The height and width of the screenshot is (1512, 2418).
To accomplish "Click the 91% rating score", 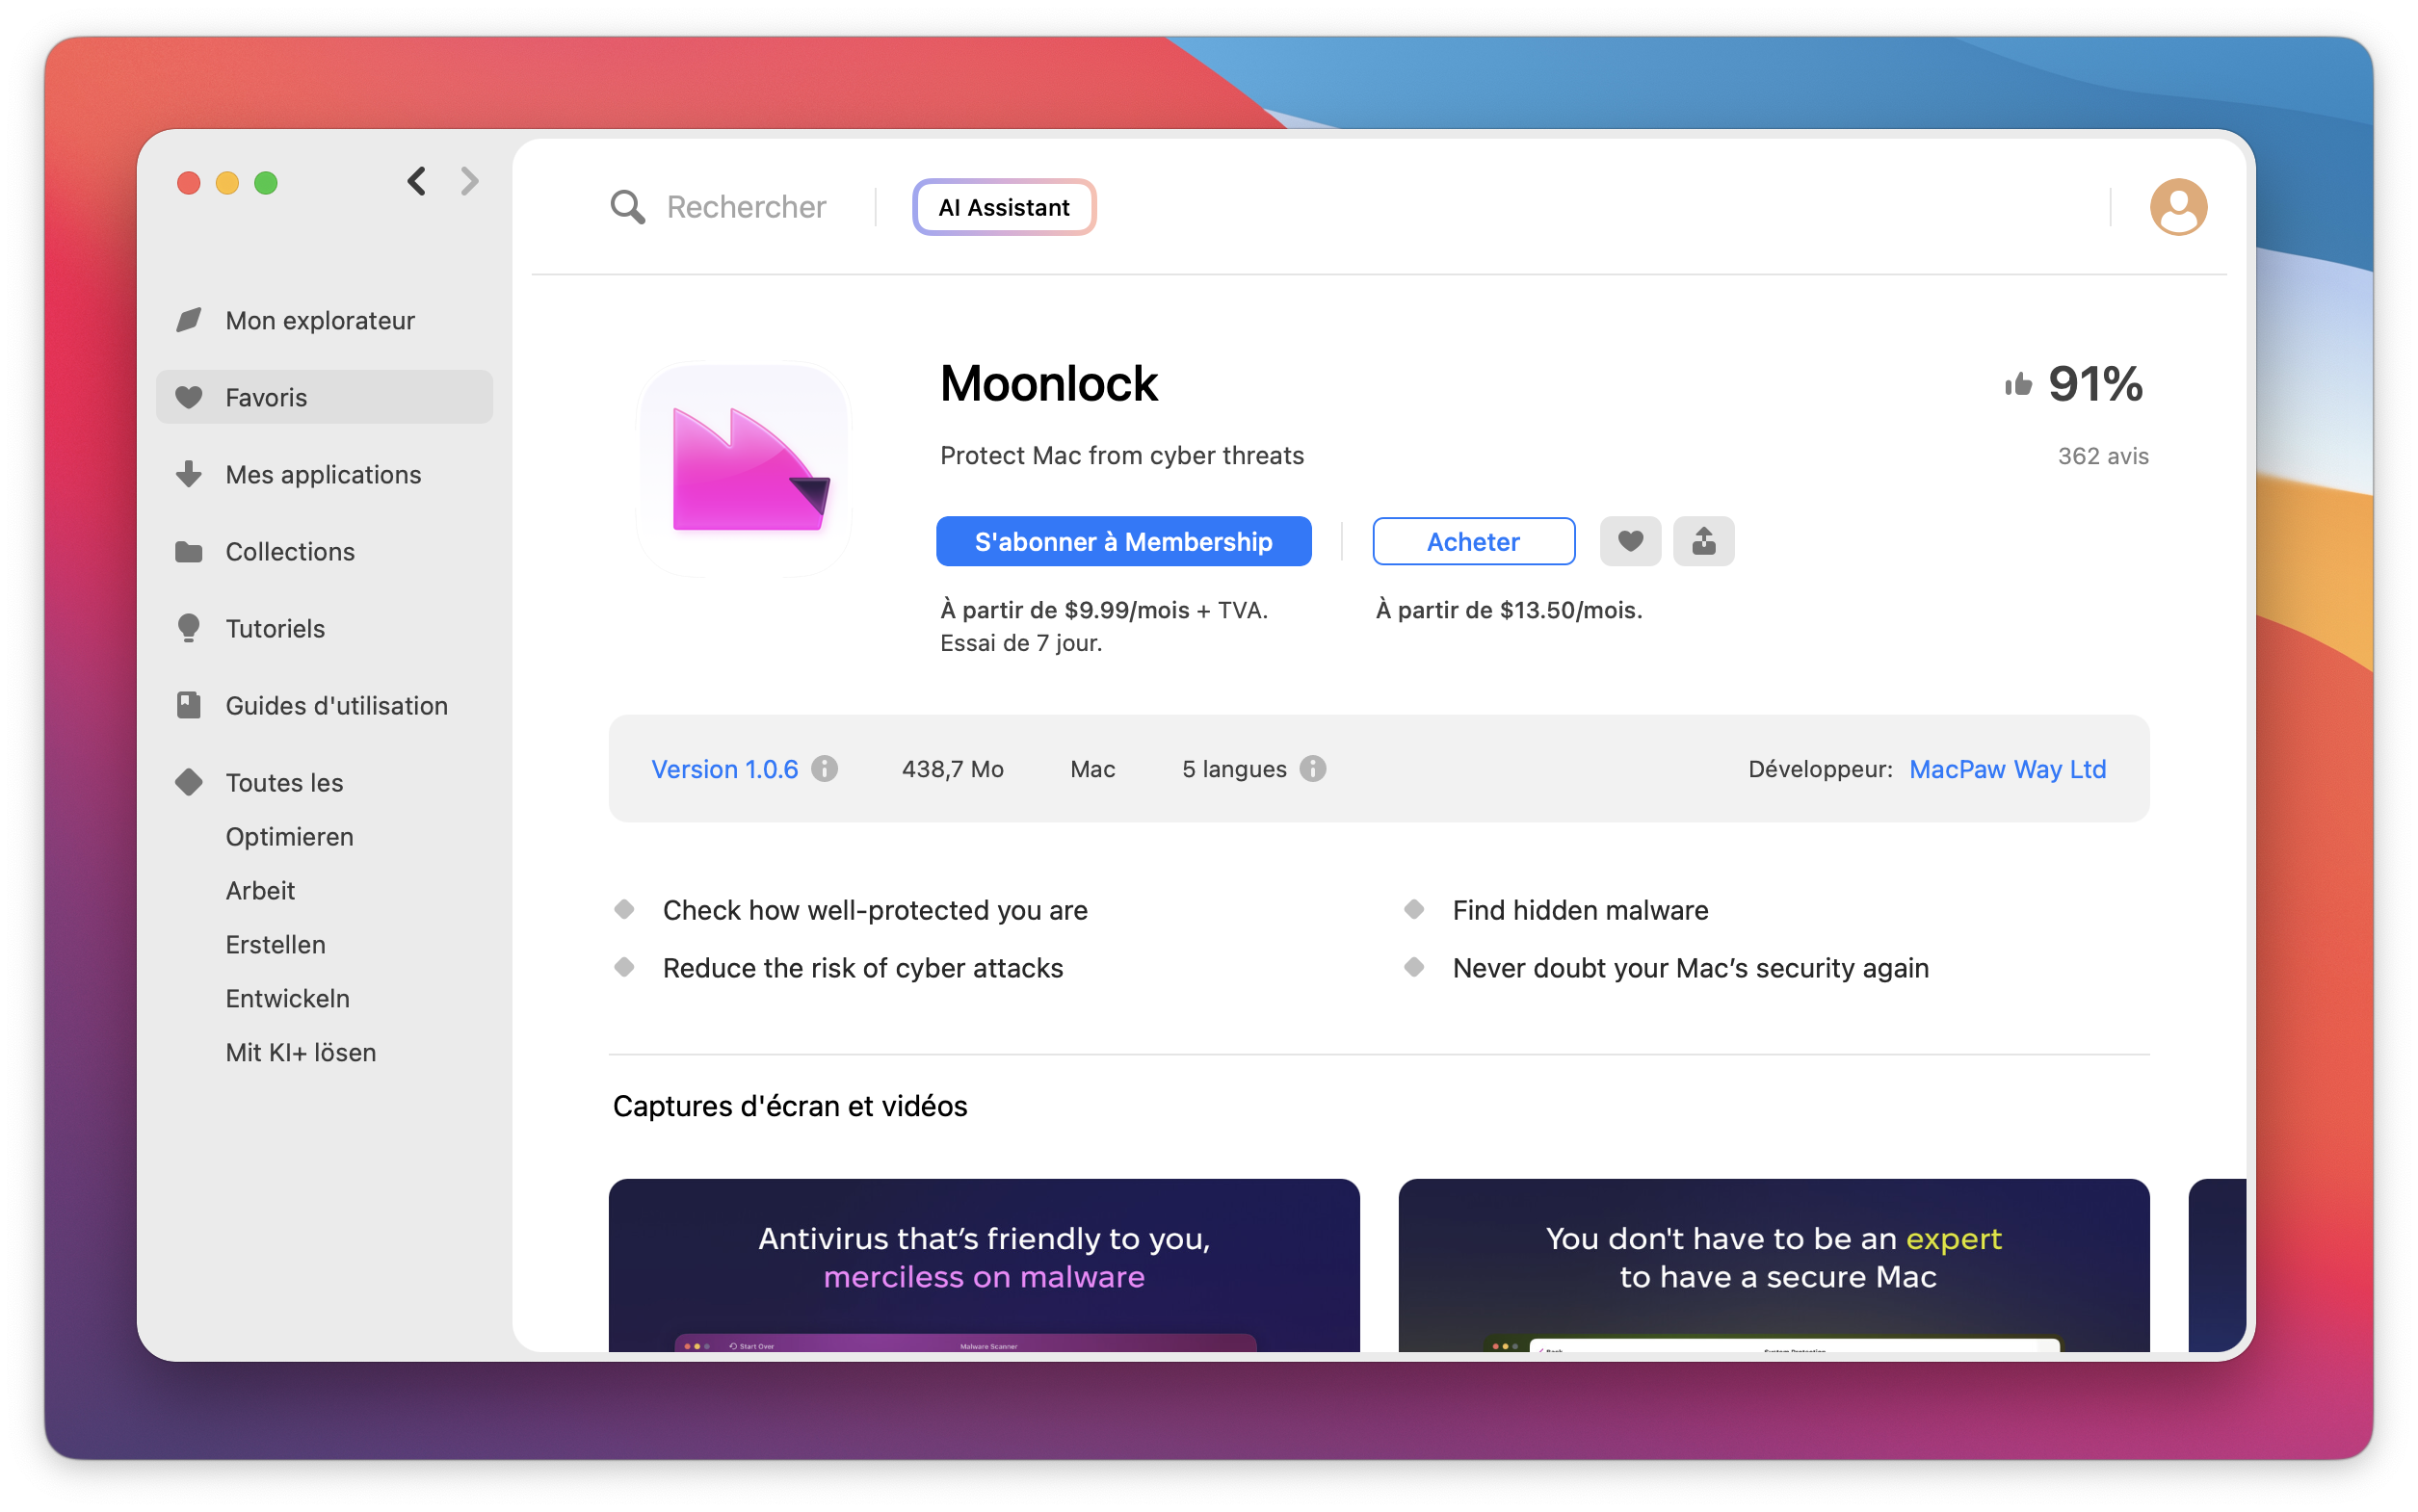I will (2095, 384).
